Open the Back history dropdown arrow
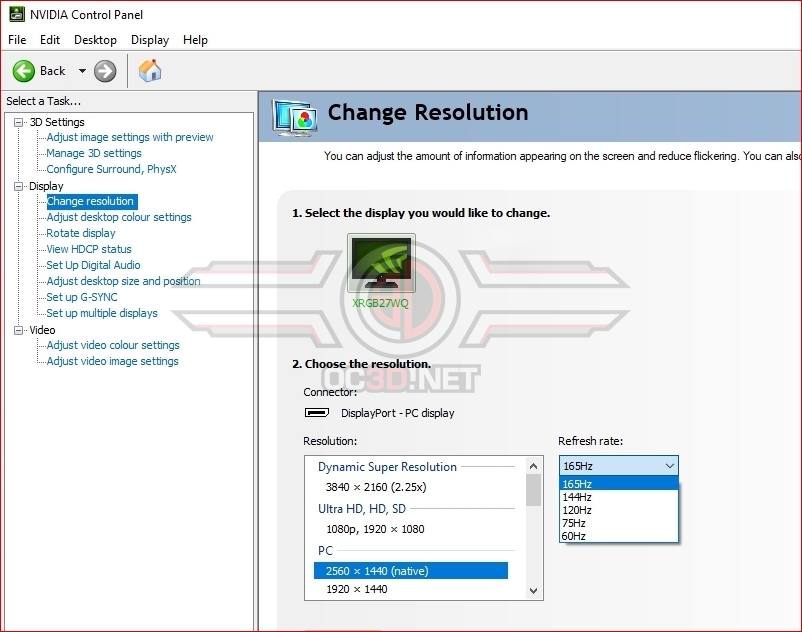 tap(82, 71)
